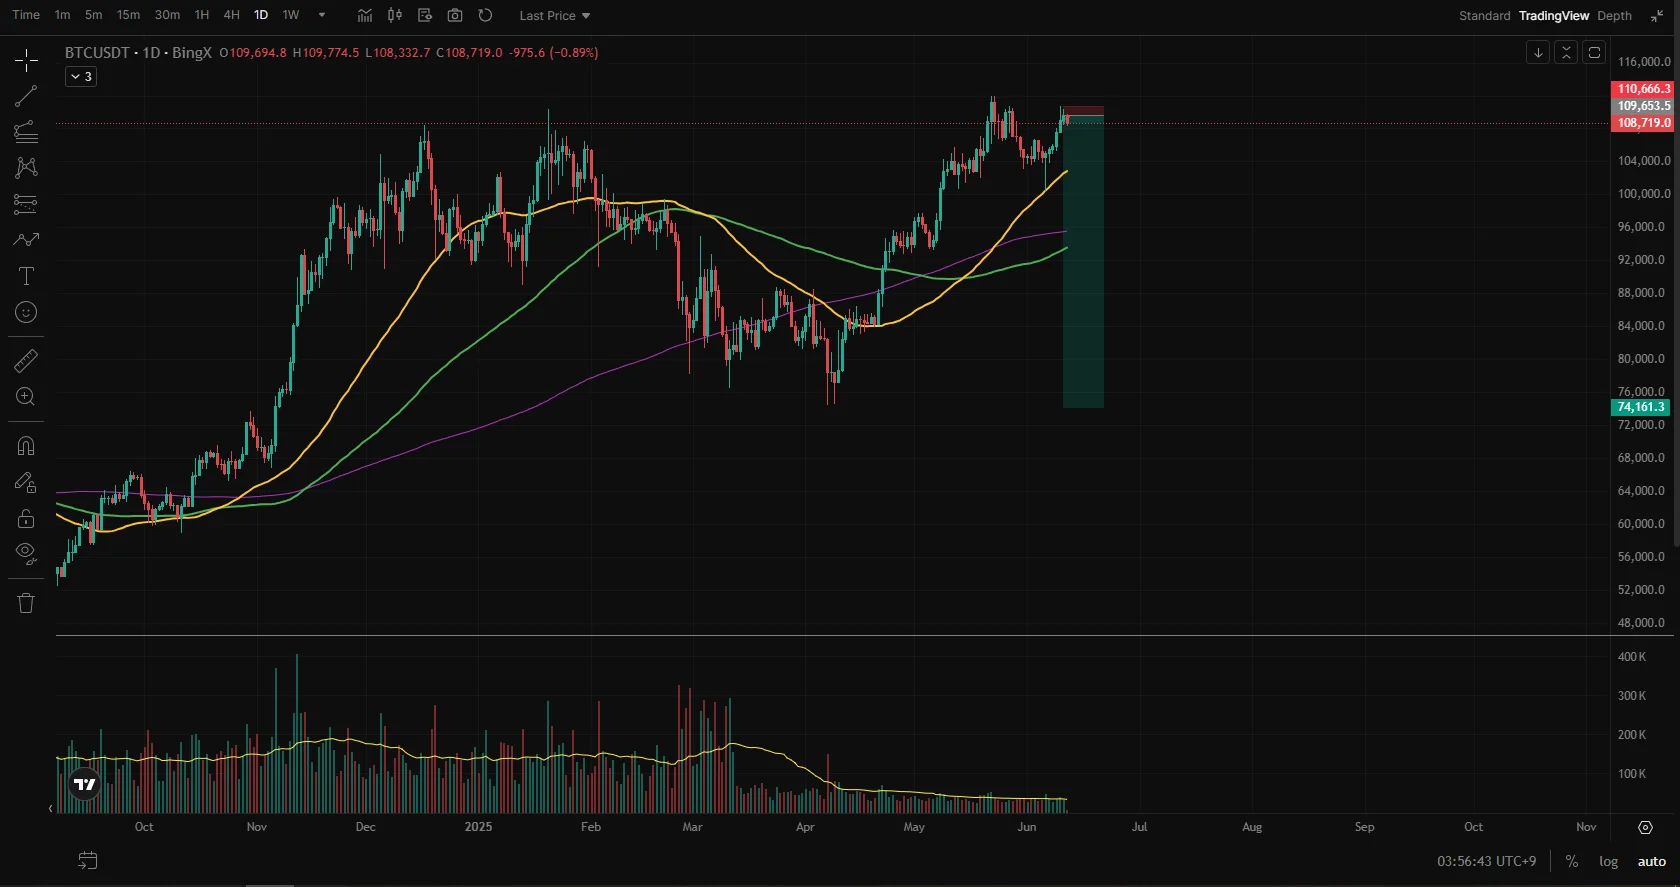Remove all drawings with the trash icon
1680x887 pixels.
click(26, 602)
